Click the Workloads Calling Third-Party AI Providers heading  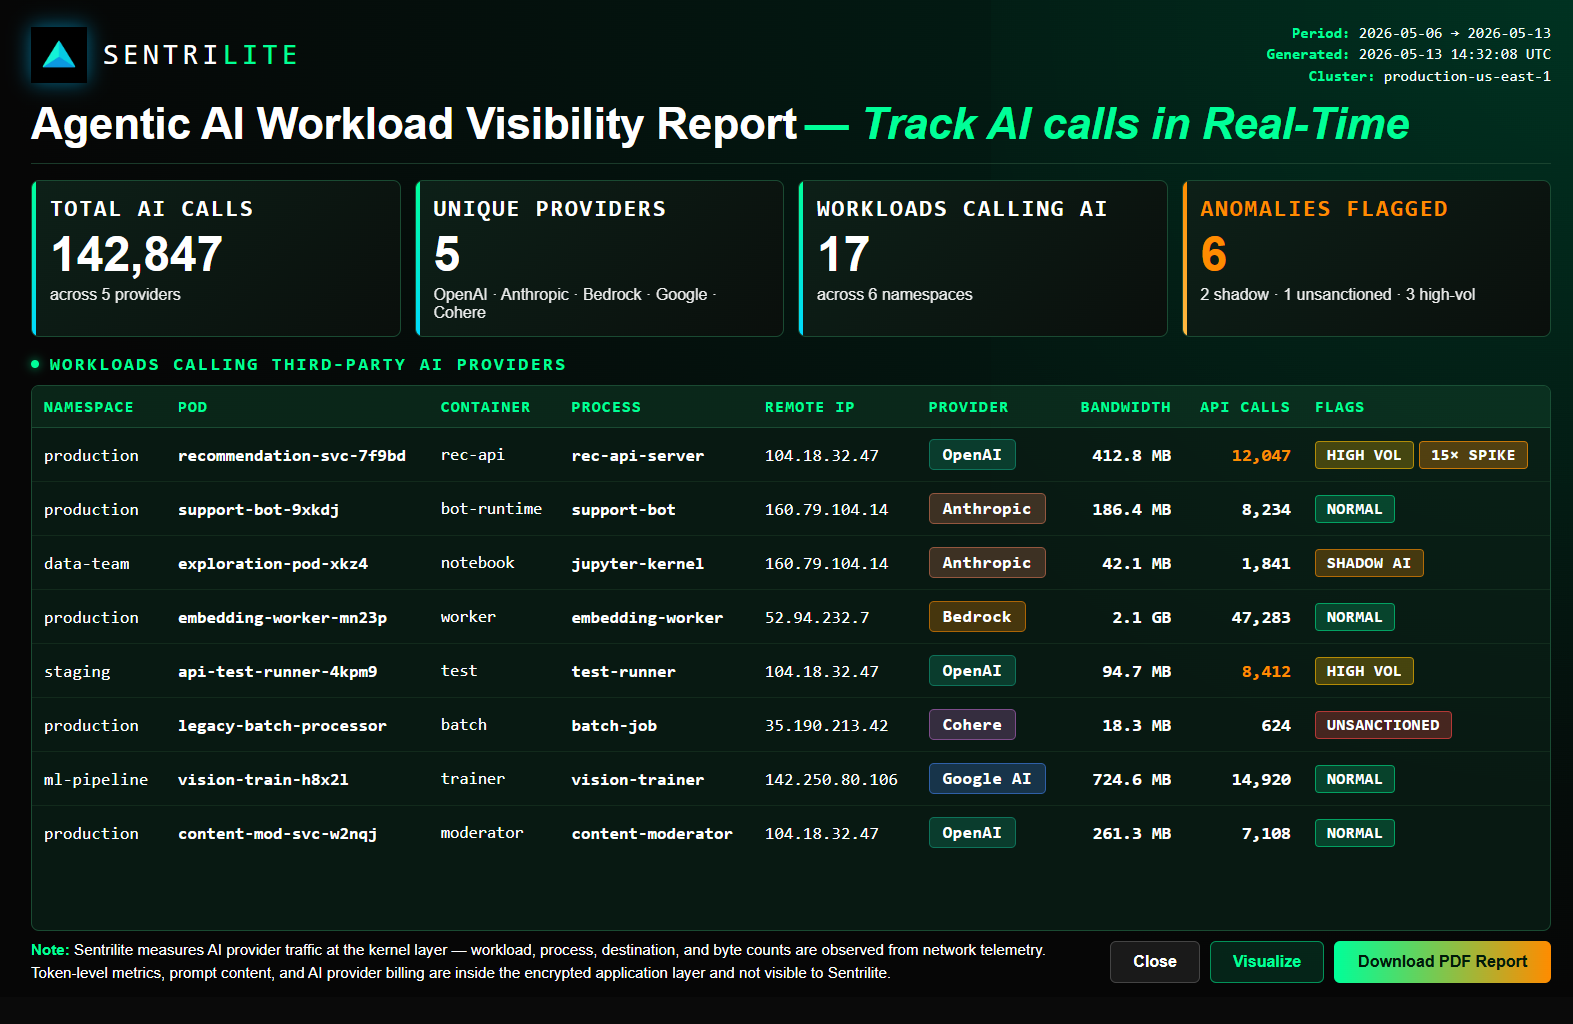tap(307, 365)
